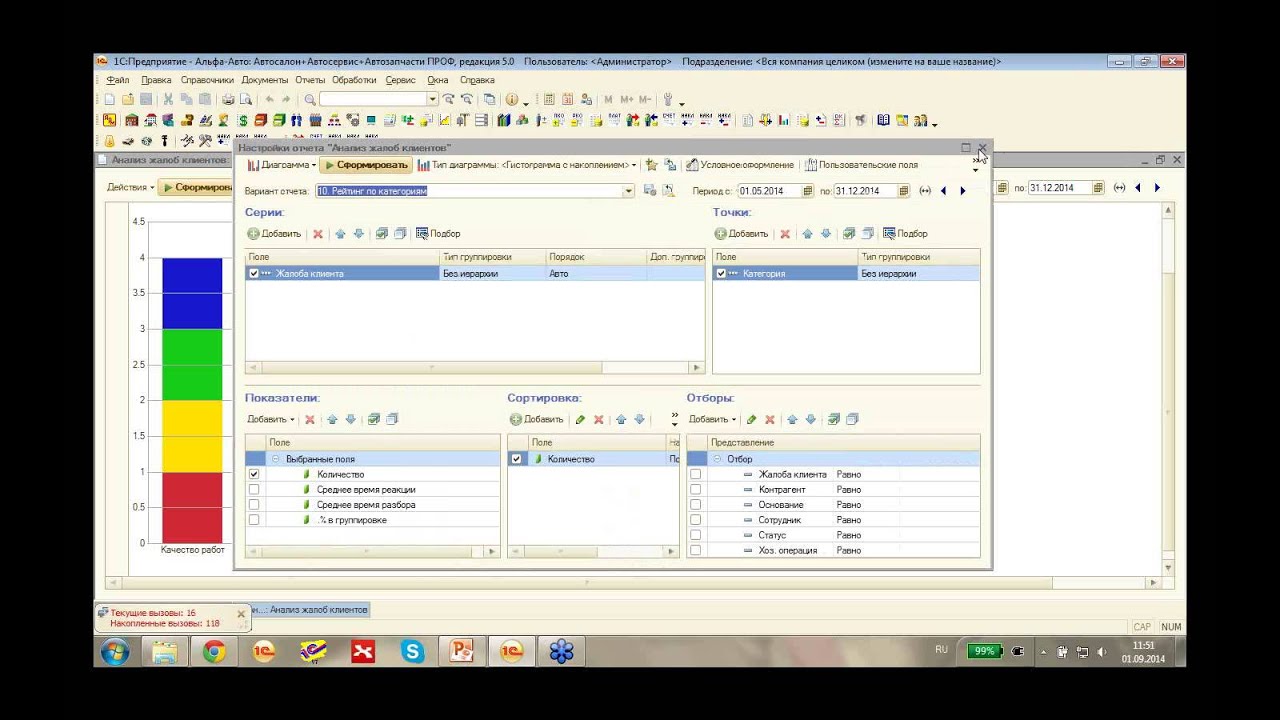
Task: Open Вариант отчета dropdown list
Action: tap(629, 191)
